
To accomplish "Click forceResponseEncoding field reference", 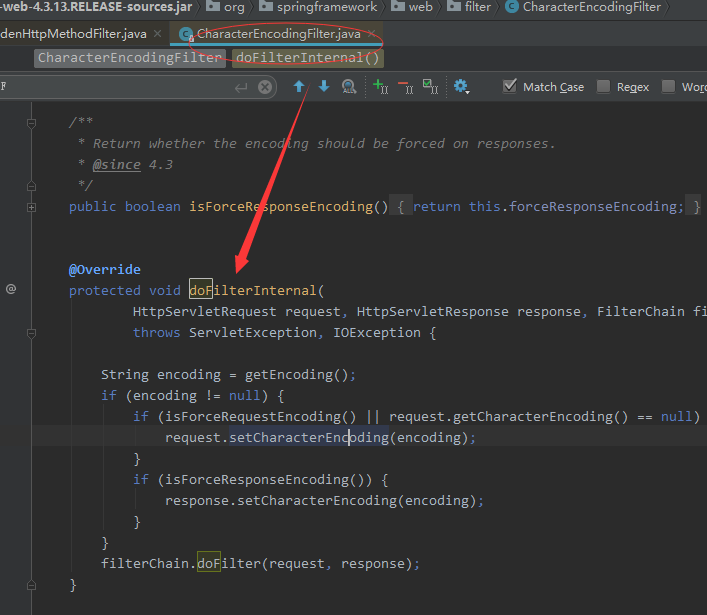I will coord(593,207).
